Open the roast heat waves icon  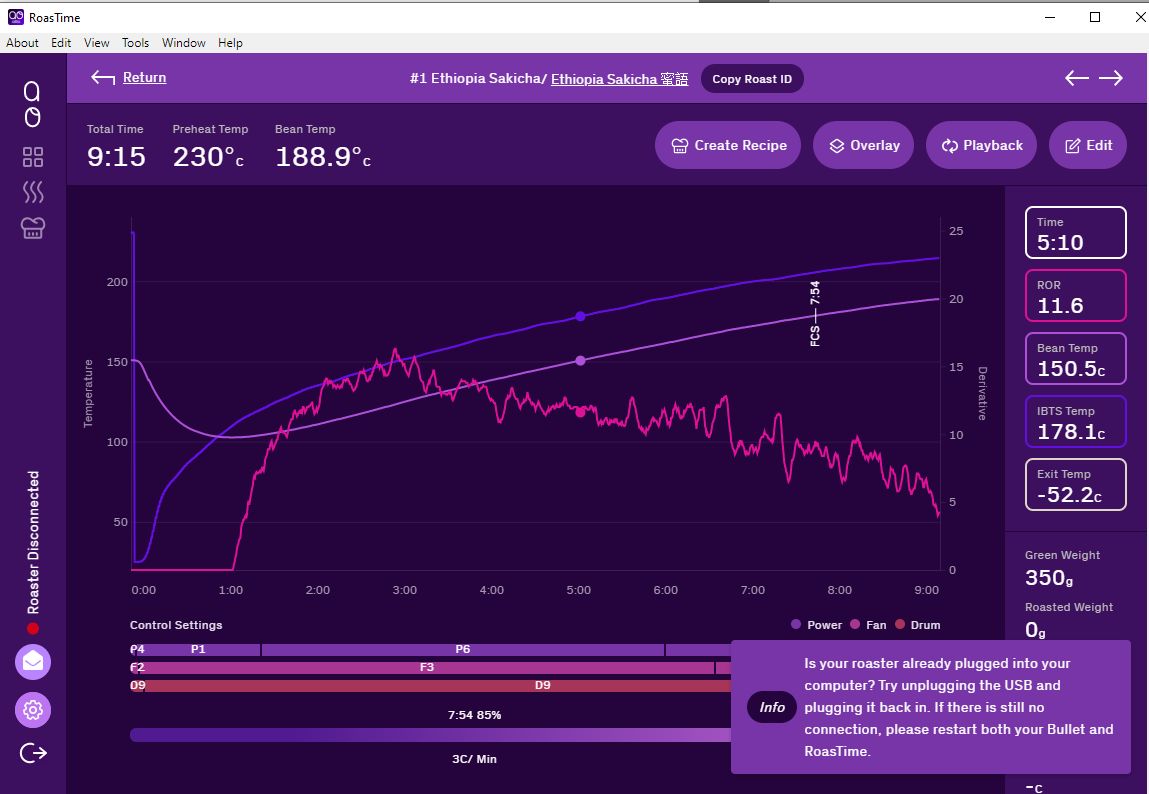[x=33, y=192]
